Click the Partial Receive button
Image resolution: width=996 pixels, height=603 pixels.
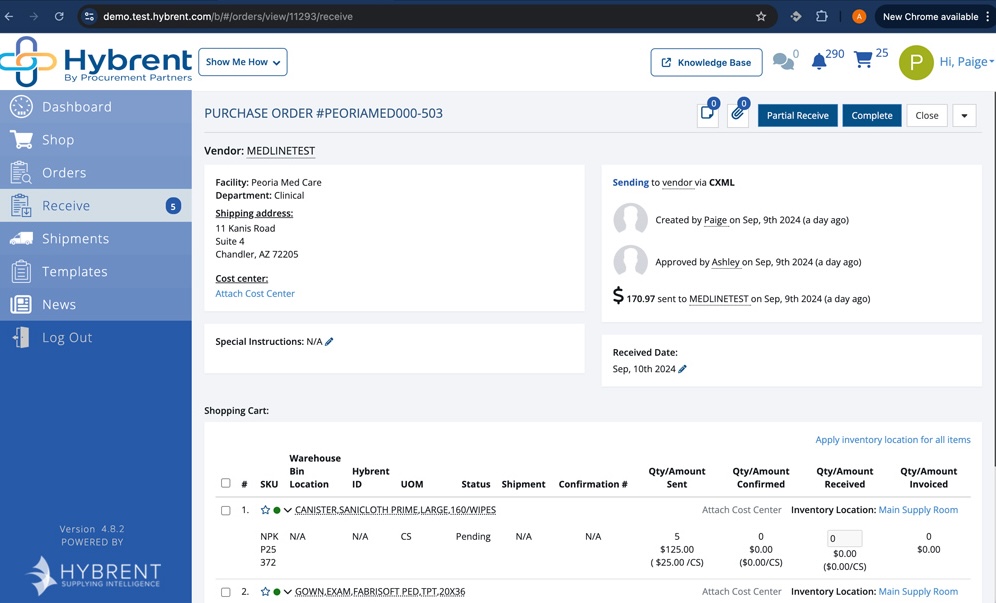coord(797,116)
